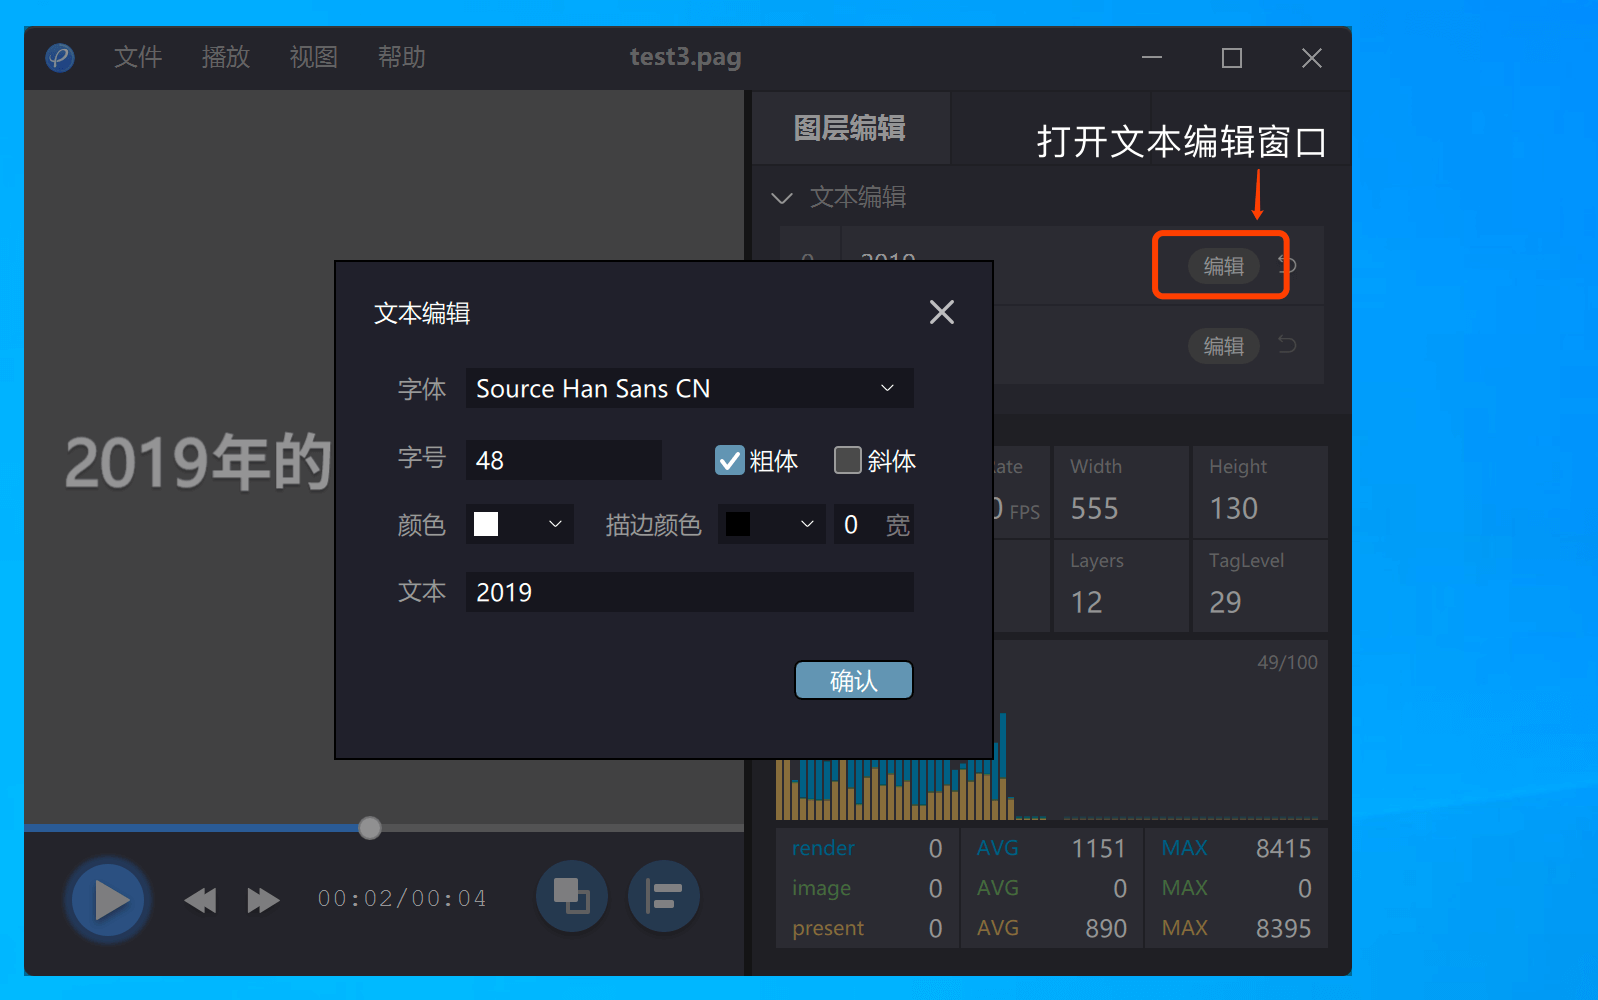
Task: Click the render AVG value 1151
Action: coord(1099,849)
